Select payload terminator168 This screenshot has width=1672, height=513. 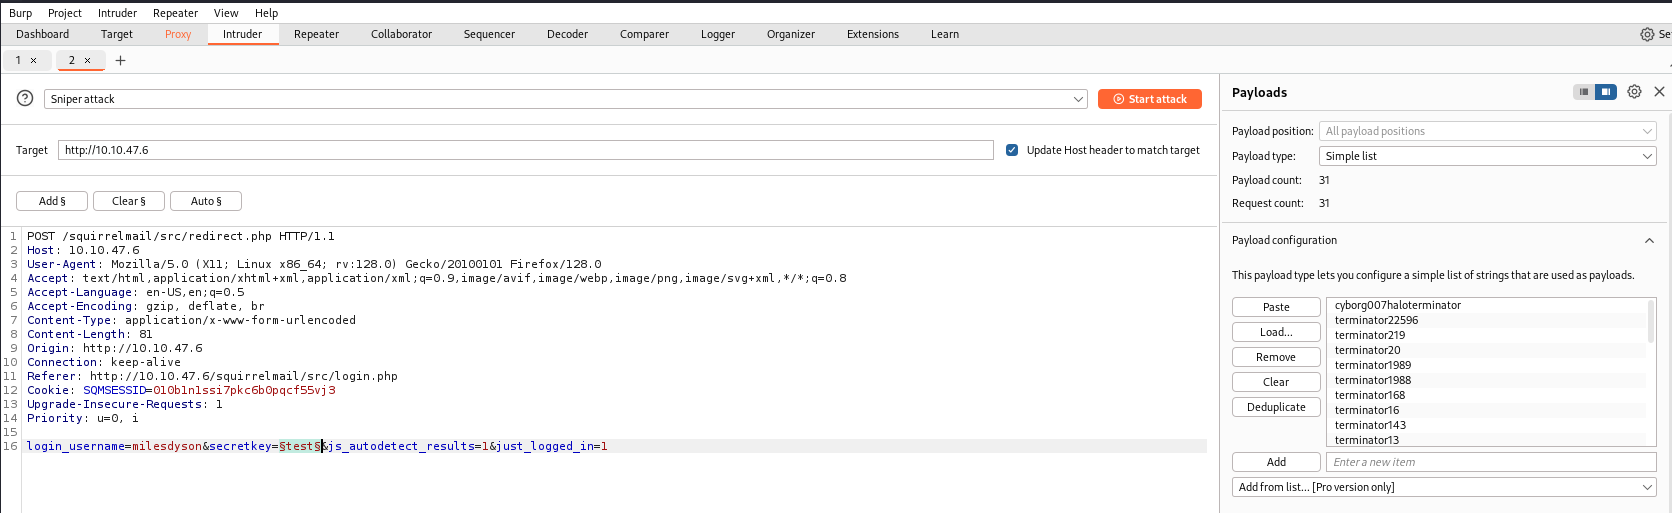click(1370, 395)
